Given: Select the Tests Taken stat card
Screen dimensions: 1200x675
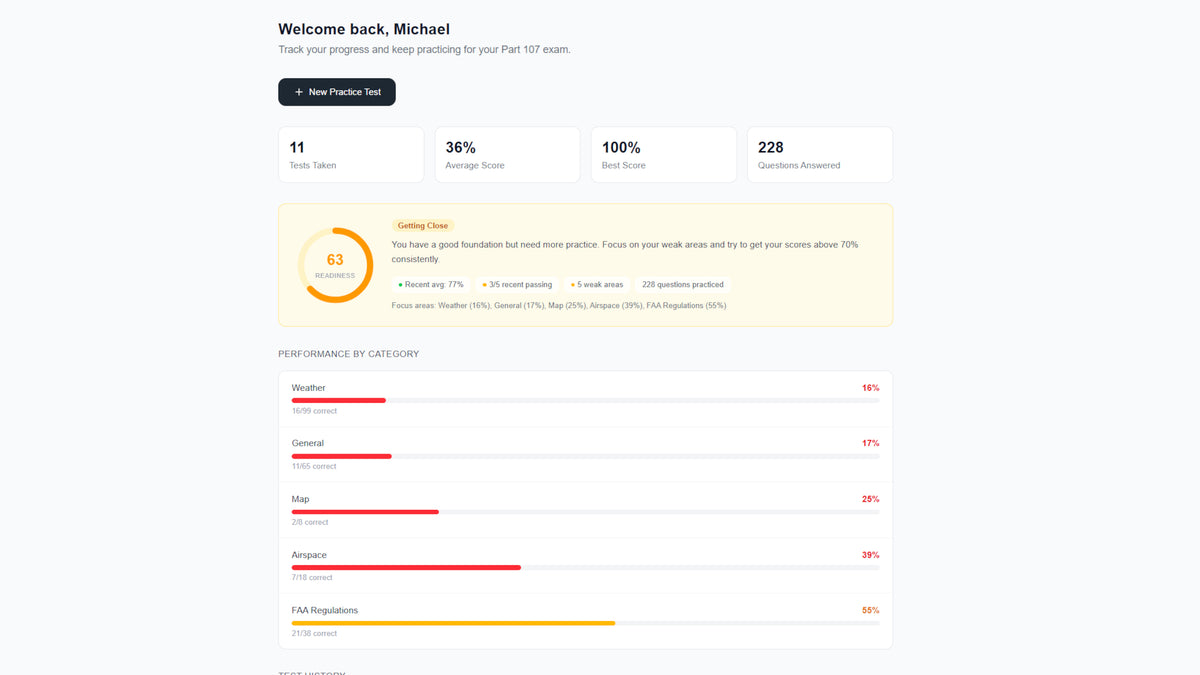Looking at the screenshot, I should pyautogui.click(x=351, y=155).
